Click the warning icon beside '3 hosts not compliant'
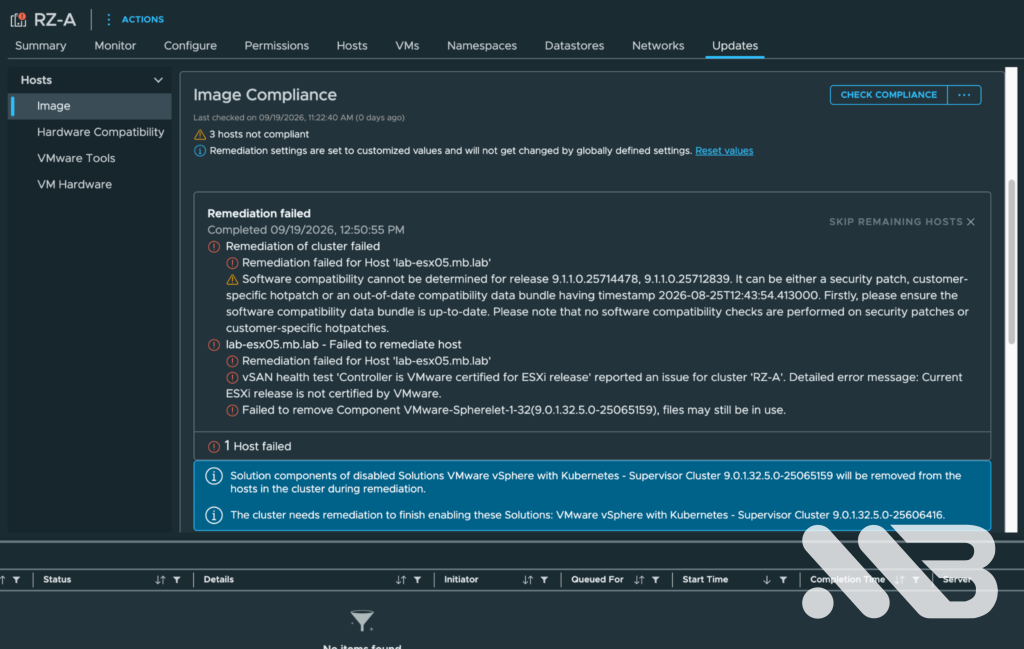The width and height of the screenshot is (1024, 649). pyautogui.click(x=200, y=135)
